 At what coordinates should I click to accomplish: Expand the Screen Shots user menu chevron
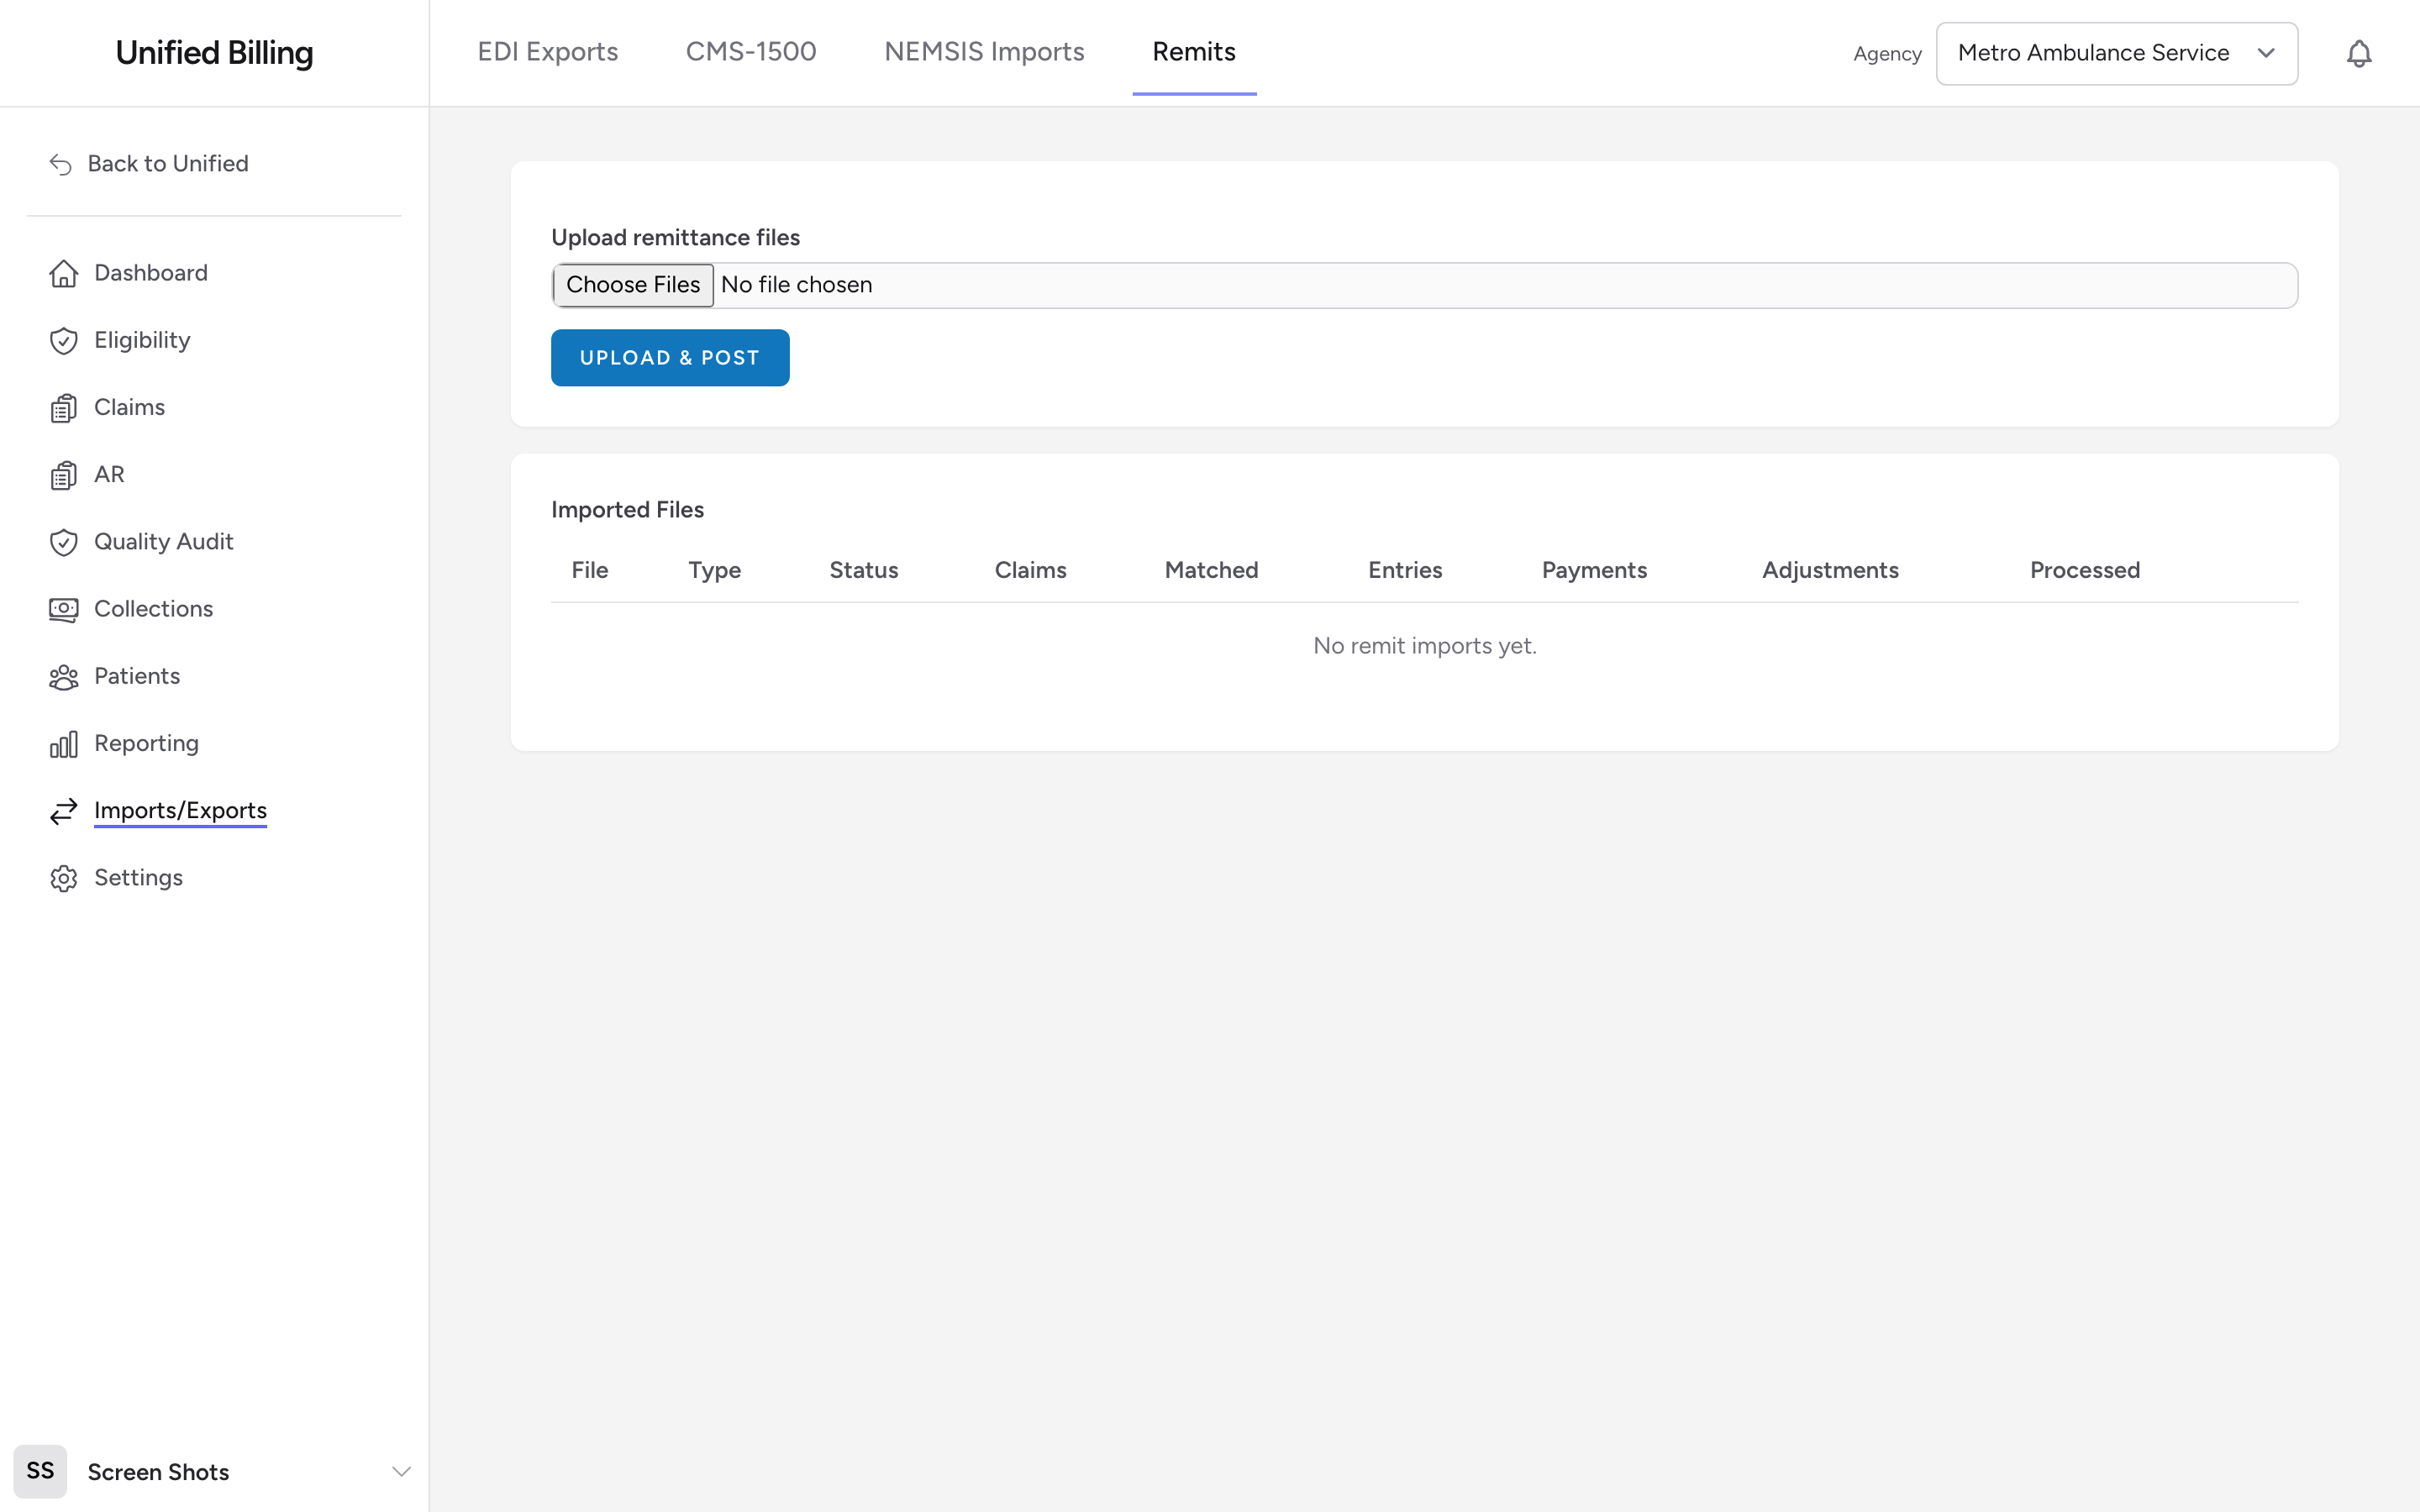point(401,1471)
